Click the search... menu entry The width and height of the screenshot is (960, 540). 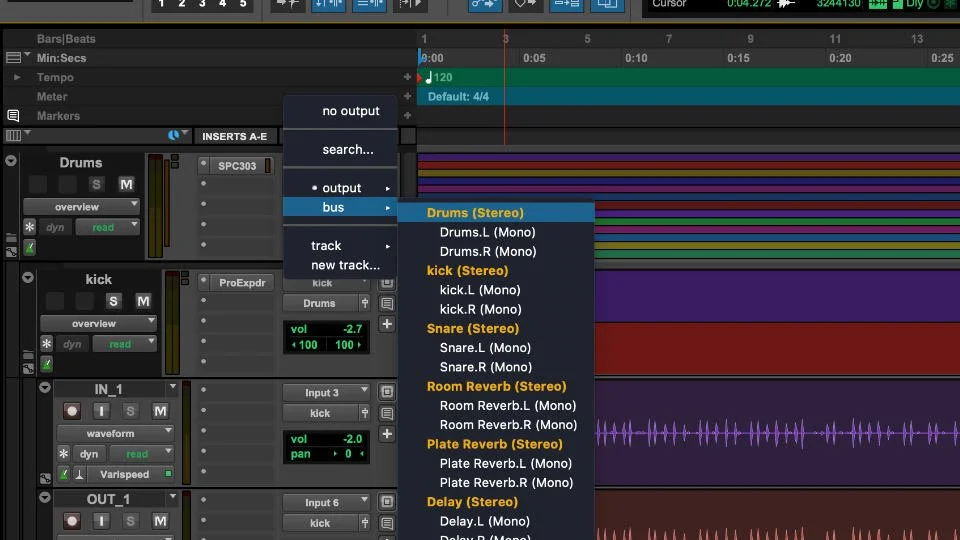click(x=347, y=150)
